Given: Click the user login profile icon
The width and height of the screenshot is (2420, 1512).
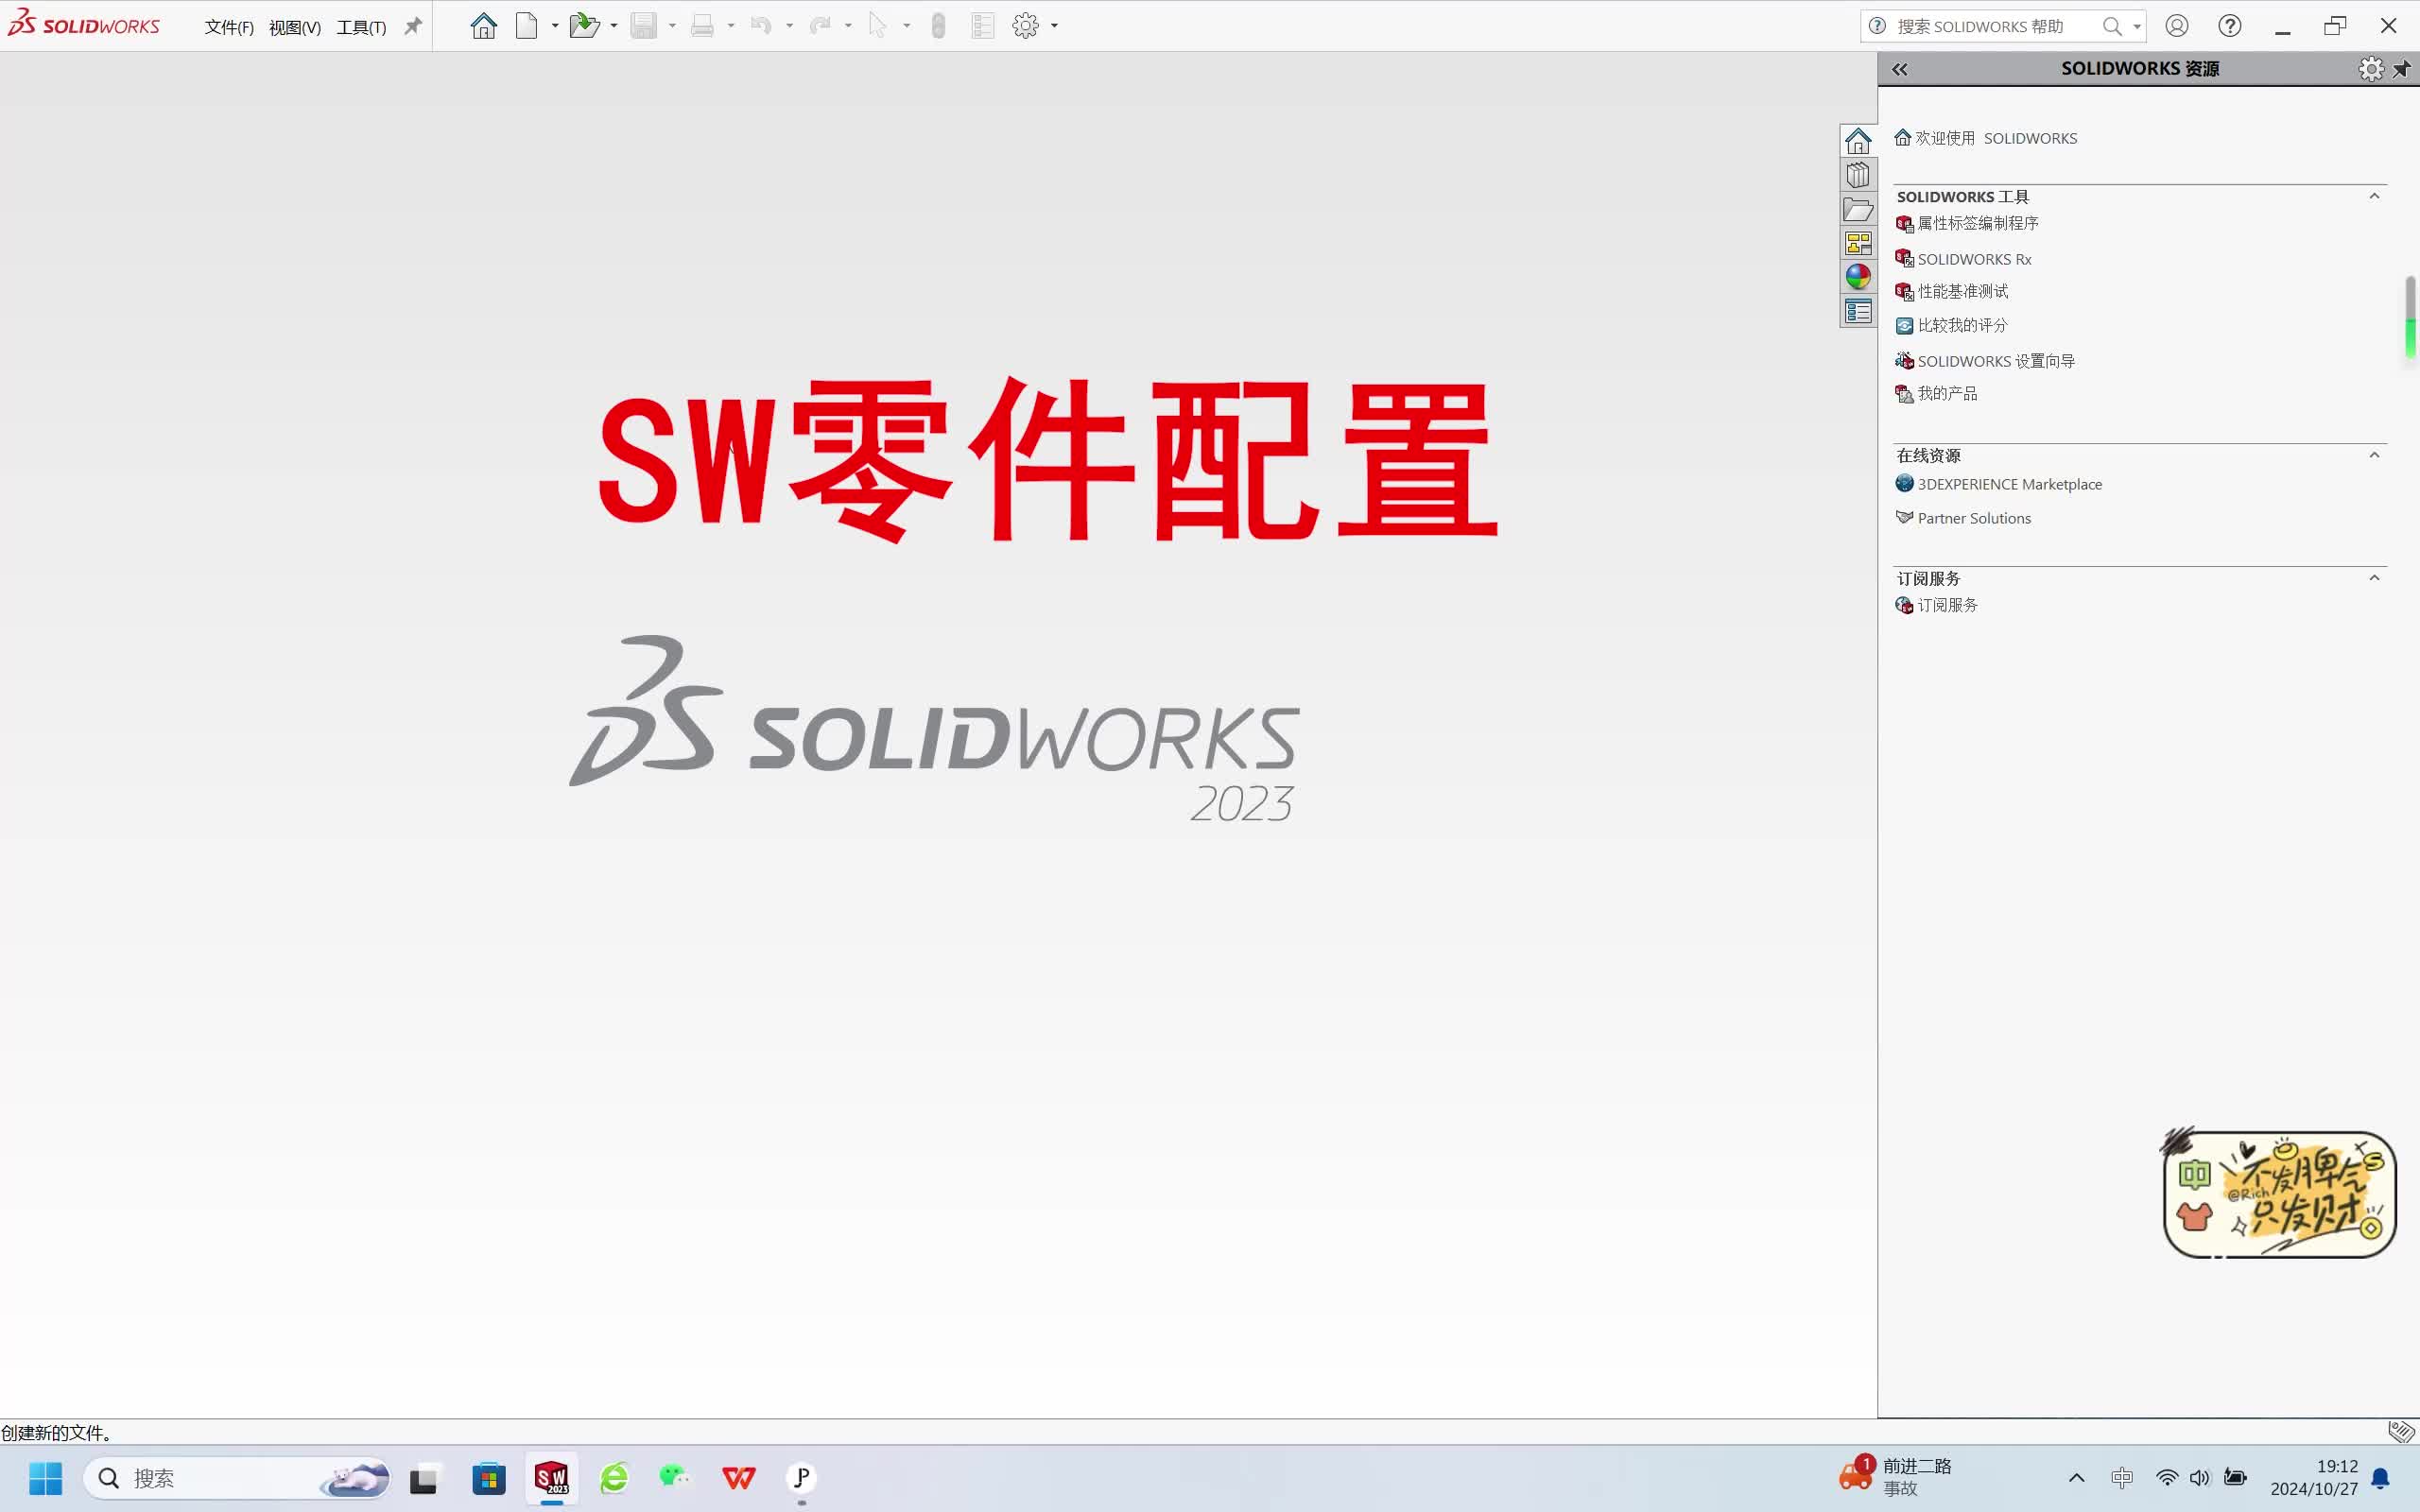Looking at the screenshot, I should coord(2177,26).
